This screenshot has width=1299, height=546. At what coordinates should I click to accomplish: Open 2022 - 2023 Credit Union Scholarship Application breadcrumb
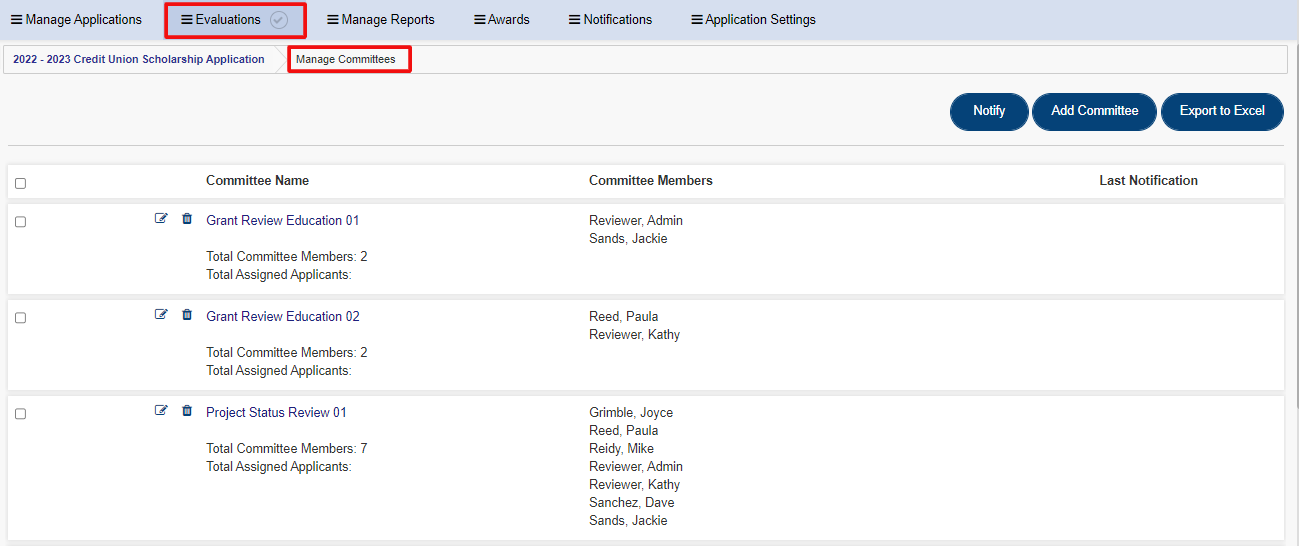[x=139, y=60]
